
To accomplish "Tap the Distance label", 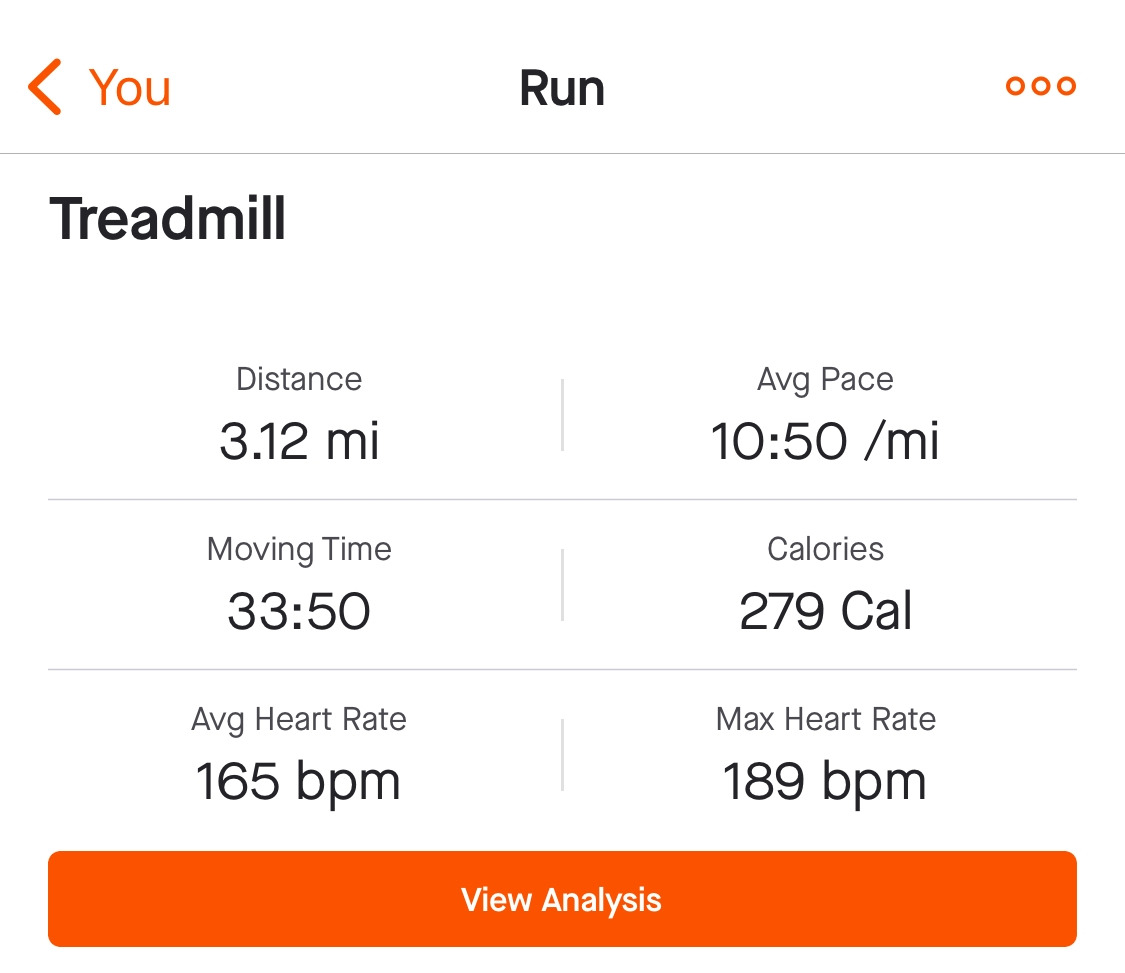I will [x=299, y=379].
